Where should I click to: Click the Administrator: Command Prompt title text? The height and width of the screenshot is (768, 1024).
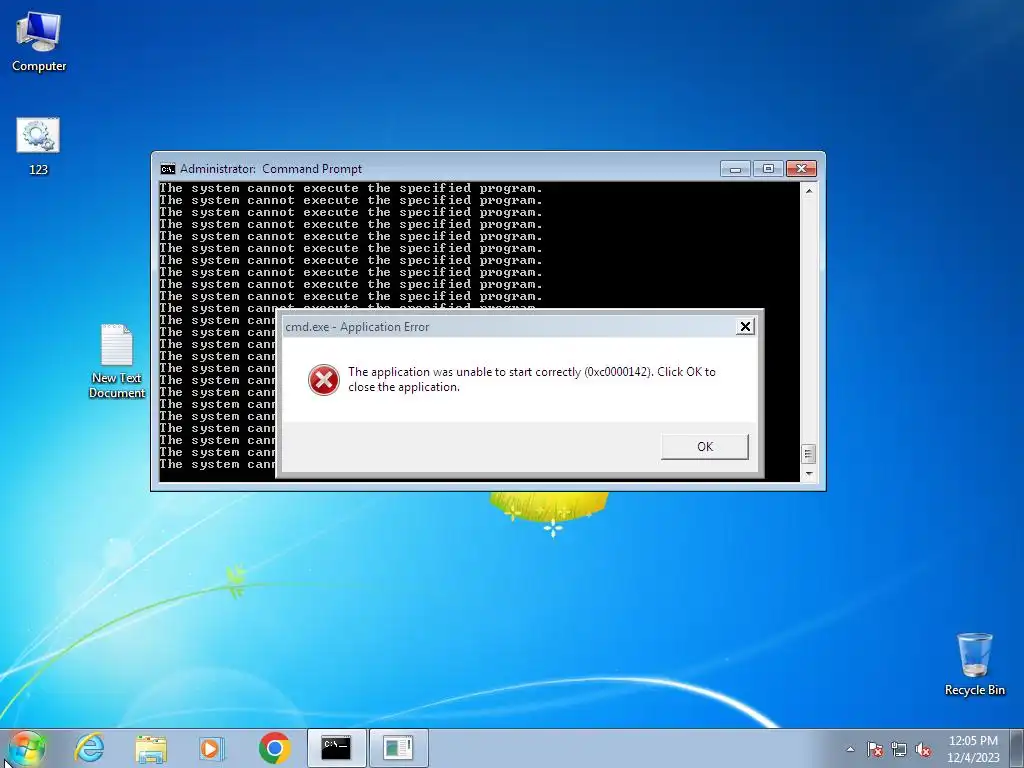(x=271, y=169)
